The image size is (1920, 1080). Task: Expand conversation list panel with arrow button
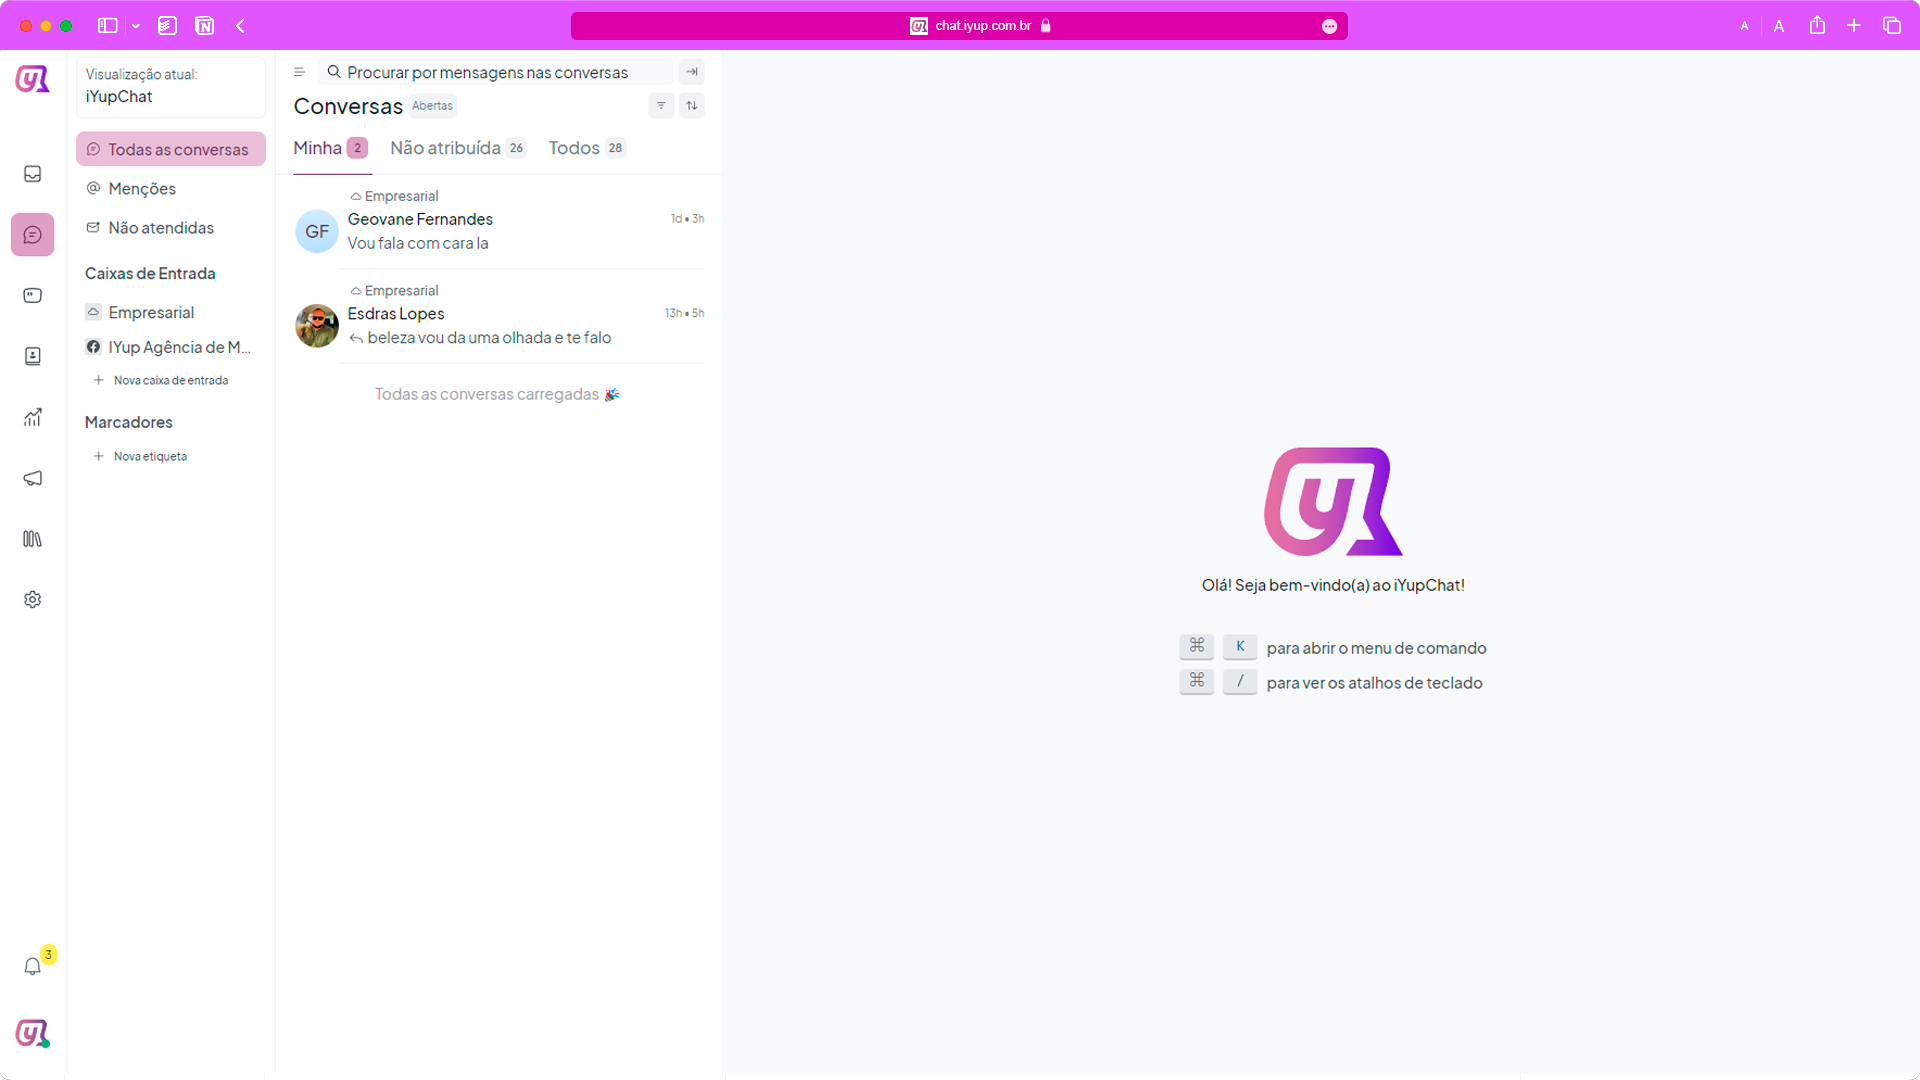coord(691,72)
